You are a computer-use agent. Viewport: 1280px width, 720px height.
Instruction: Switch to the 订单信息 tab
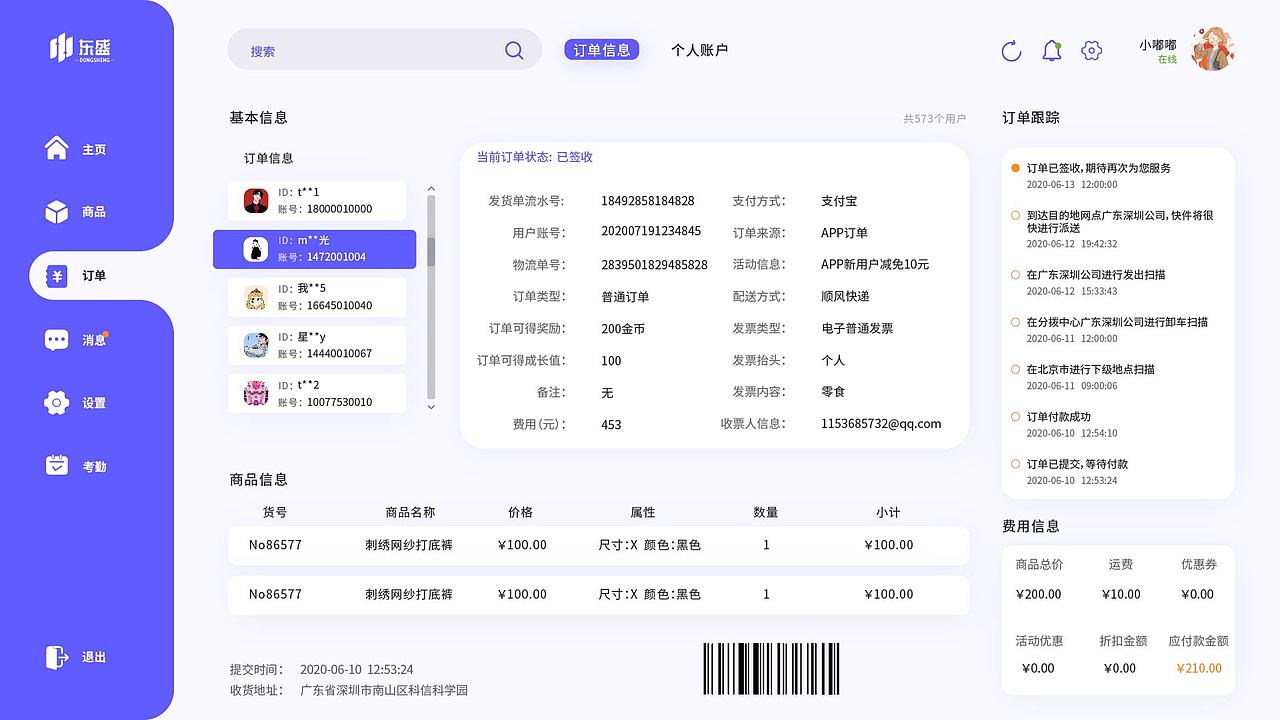(x=602, y=50)
